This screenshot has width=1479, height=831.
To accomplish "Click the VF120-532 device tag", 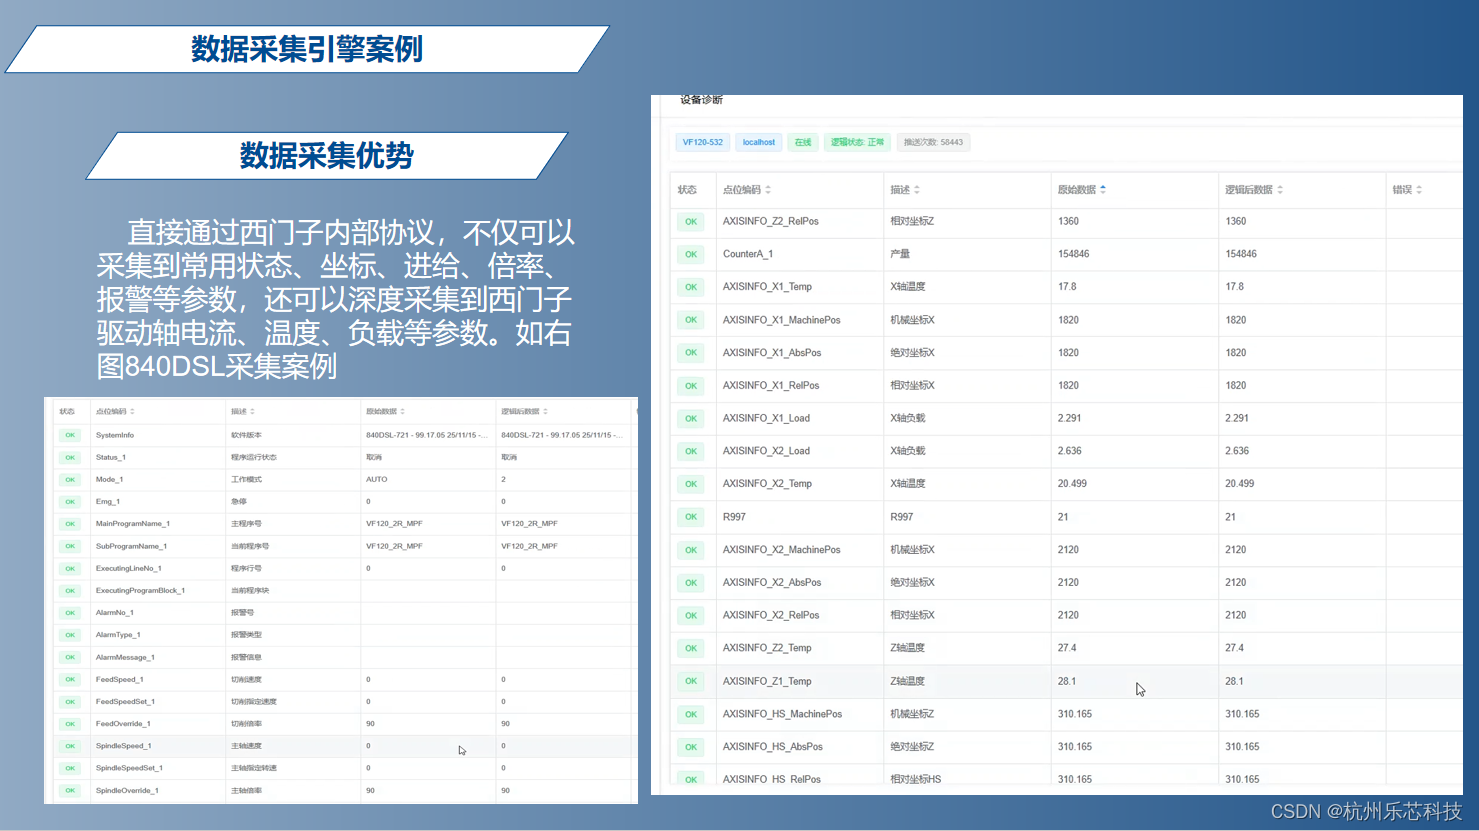I will (x=703, y=142).
